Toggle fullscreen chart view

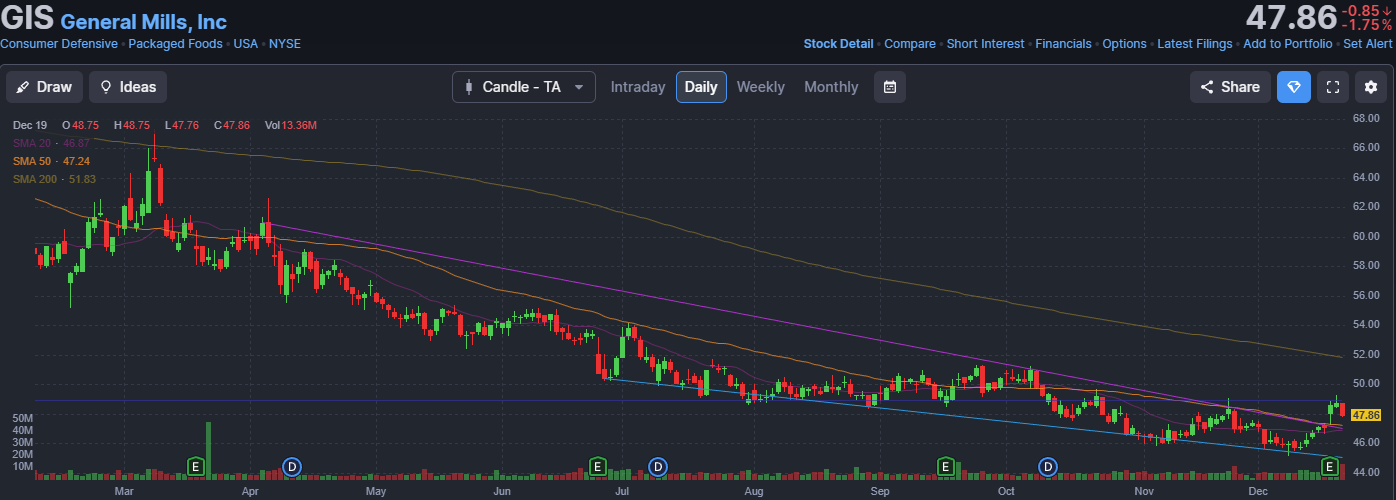point(1332,87)
